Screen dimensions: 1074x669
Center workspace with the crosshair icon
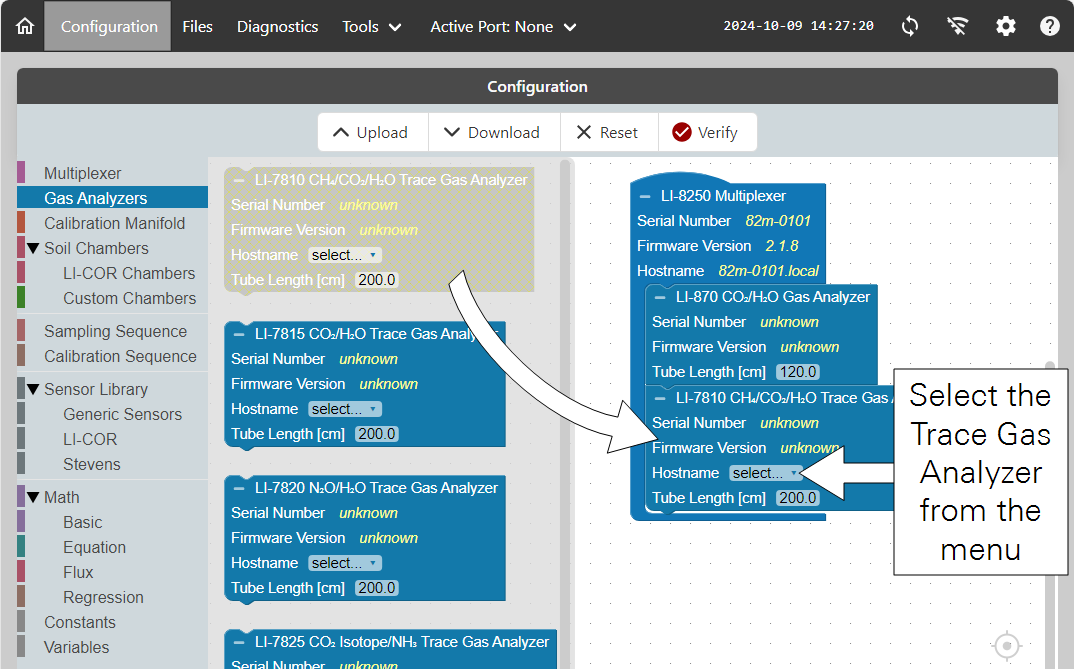pos(1007,645)
